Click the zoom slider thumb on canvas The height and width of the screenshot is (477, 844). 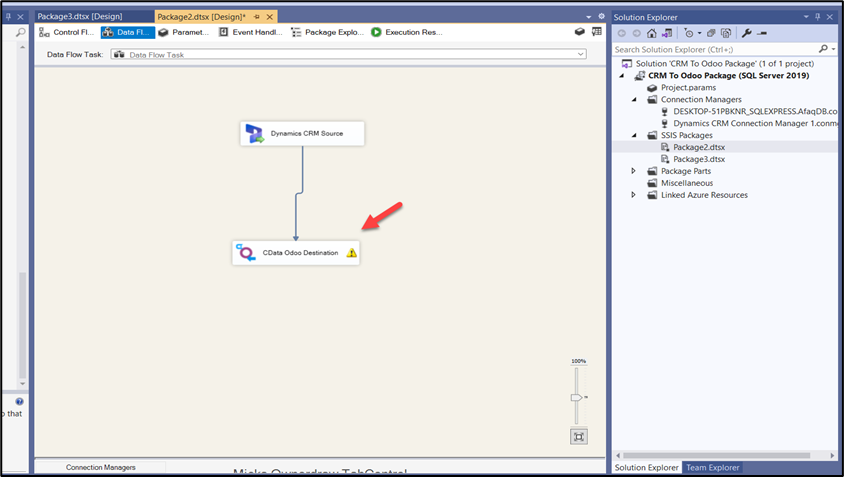coord(576,397)
